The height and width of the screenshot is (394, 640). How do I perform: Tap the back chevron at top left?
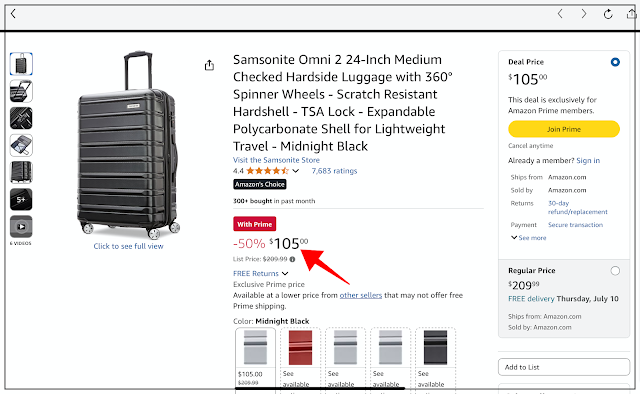[x=13, y=14]
